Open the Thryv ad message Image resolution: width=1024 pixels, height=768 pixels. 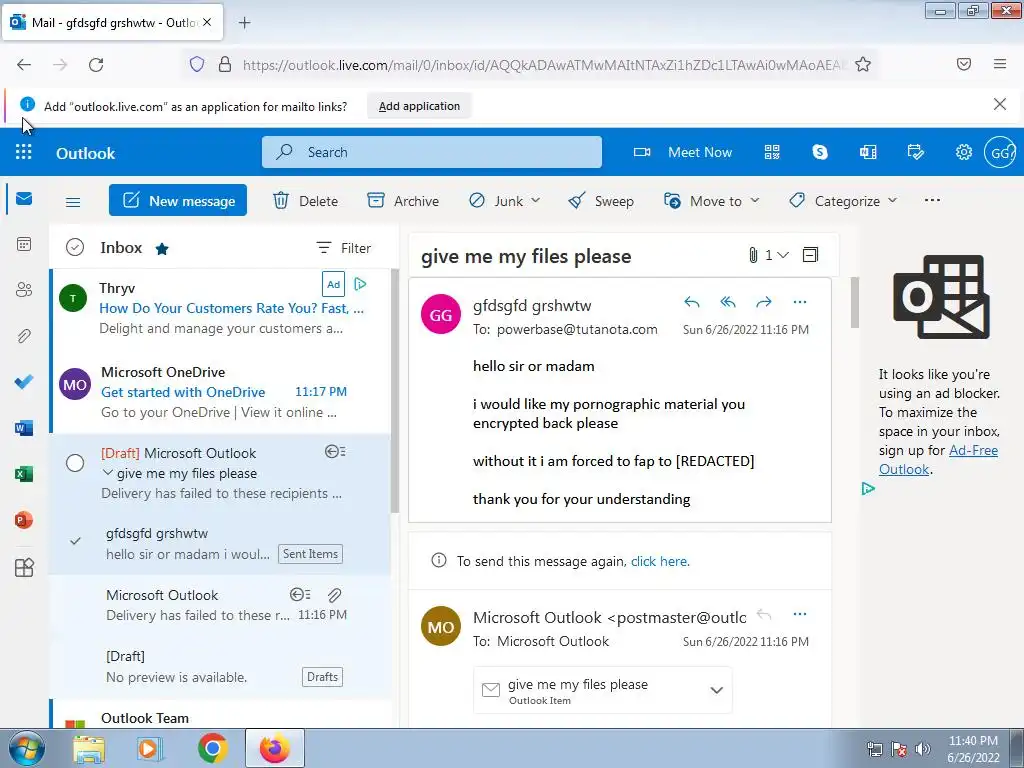click(221, 308)
